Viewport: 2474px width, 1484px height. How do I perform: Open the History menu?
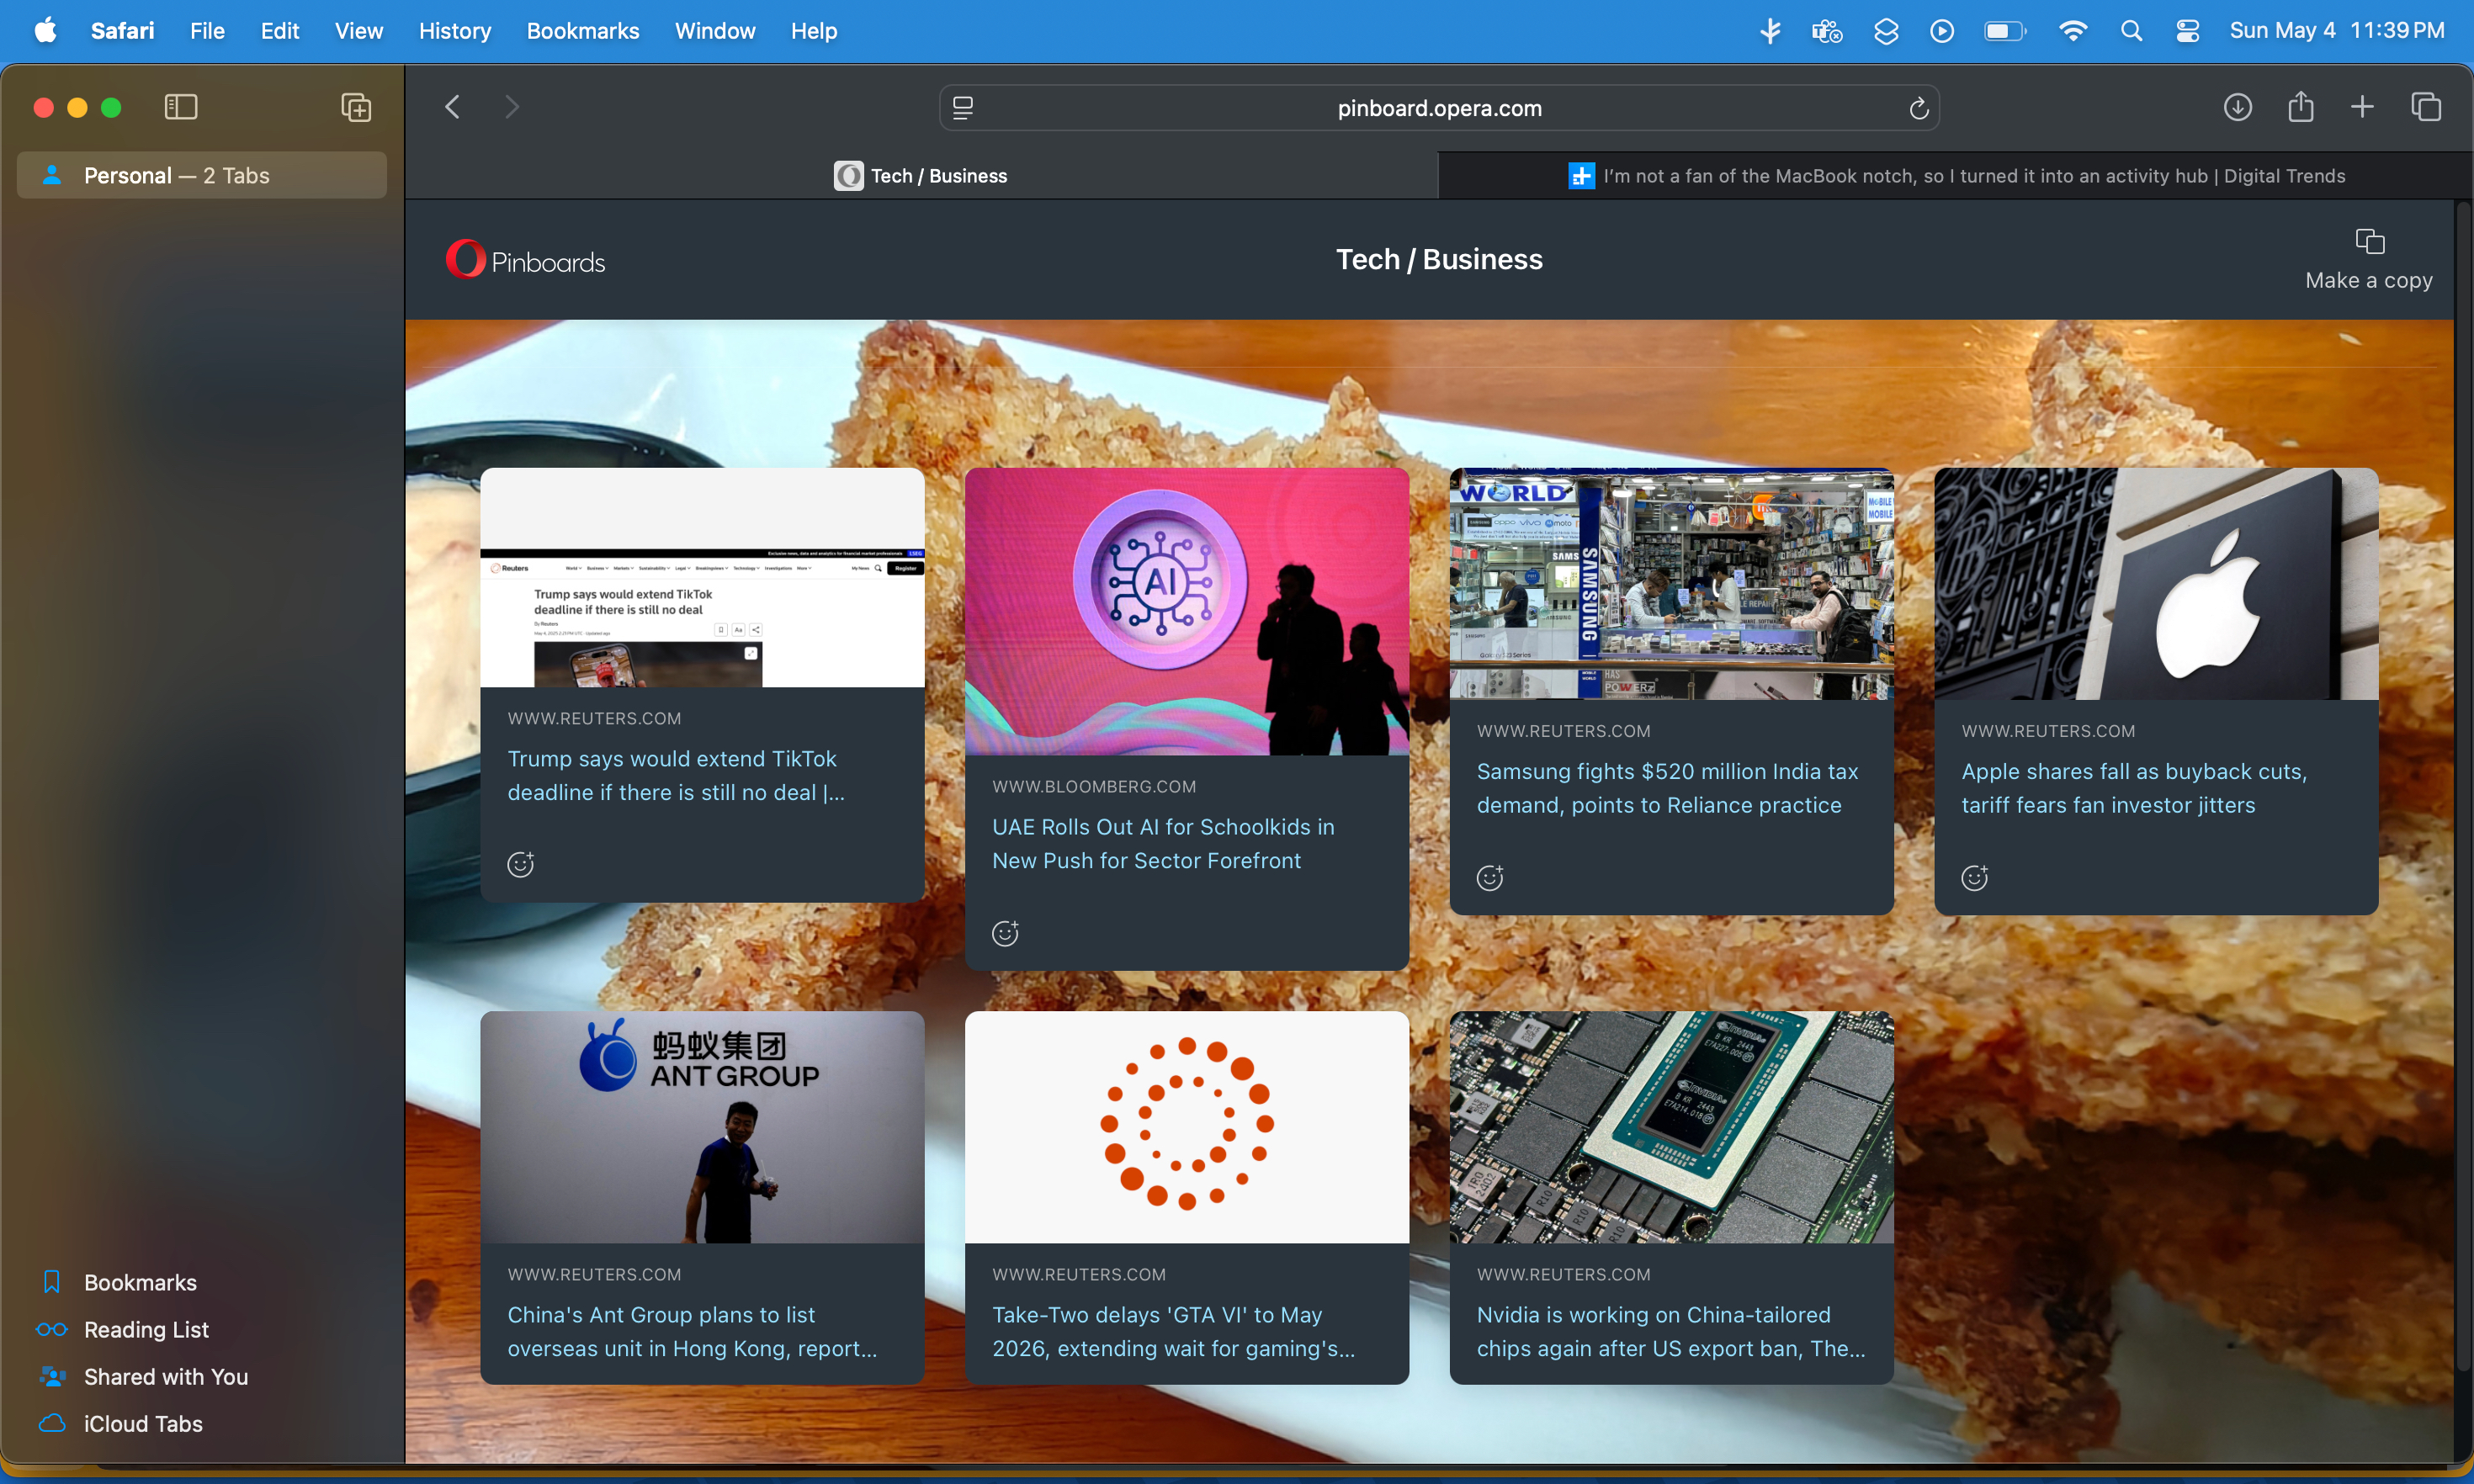click(454, 31)
